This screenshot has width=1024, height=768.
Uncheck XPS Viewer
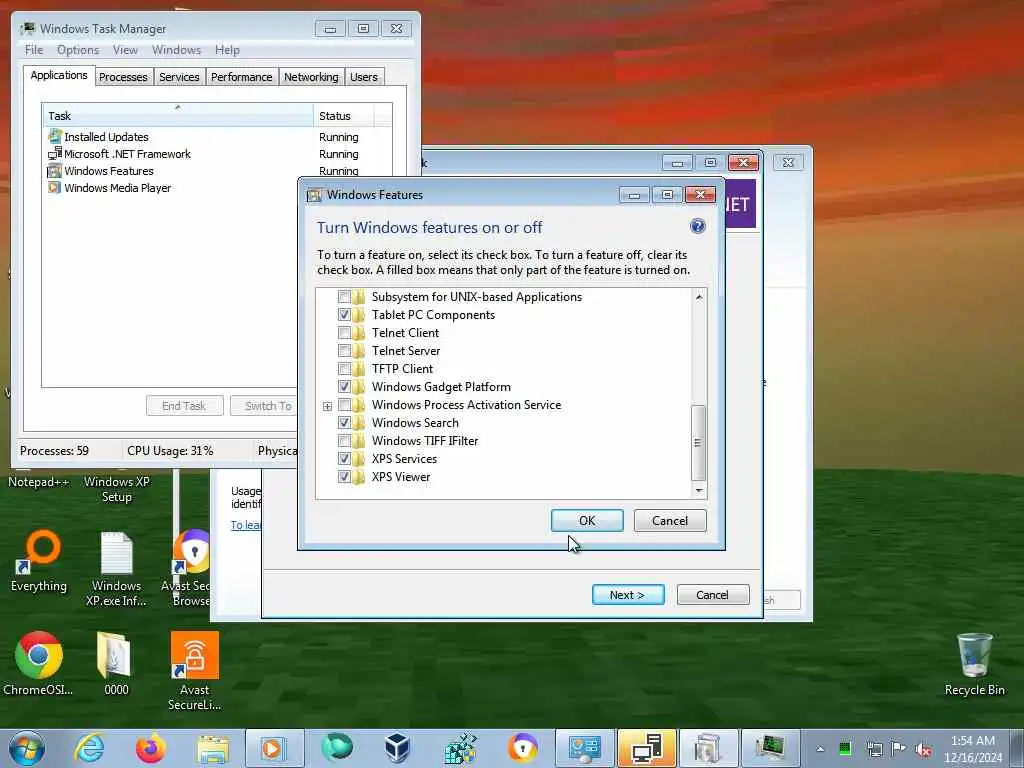point(344,477)
